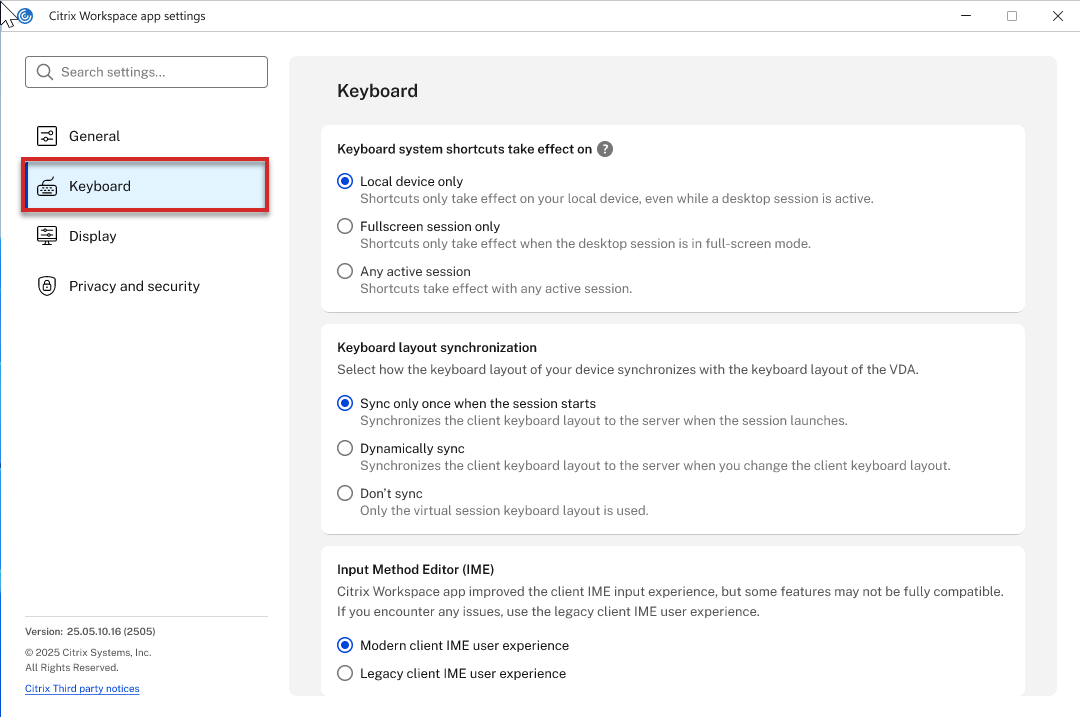Click the Privacy and security shield icon
The image size is (1080, 717).
coord(47,286)
